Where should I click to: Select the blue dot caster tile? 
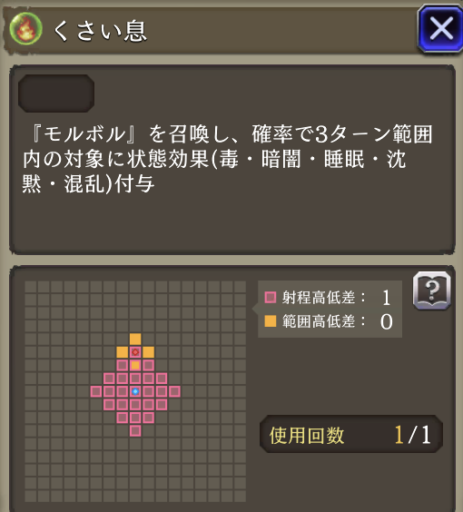click(x=135, y=391)
